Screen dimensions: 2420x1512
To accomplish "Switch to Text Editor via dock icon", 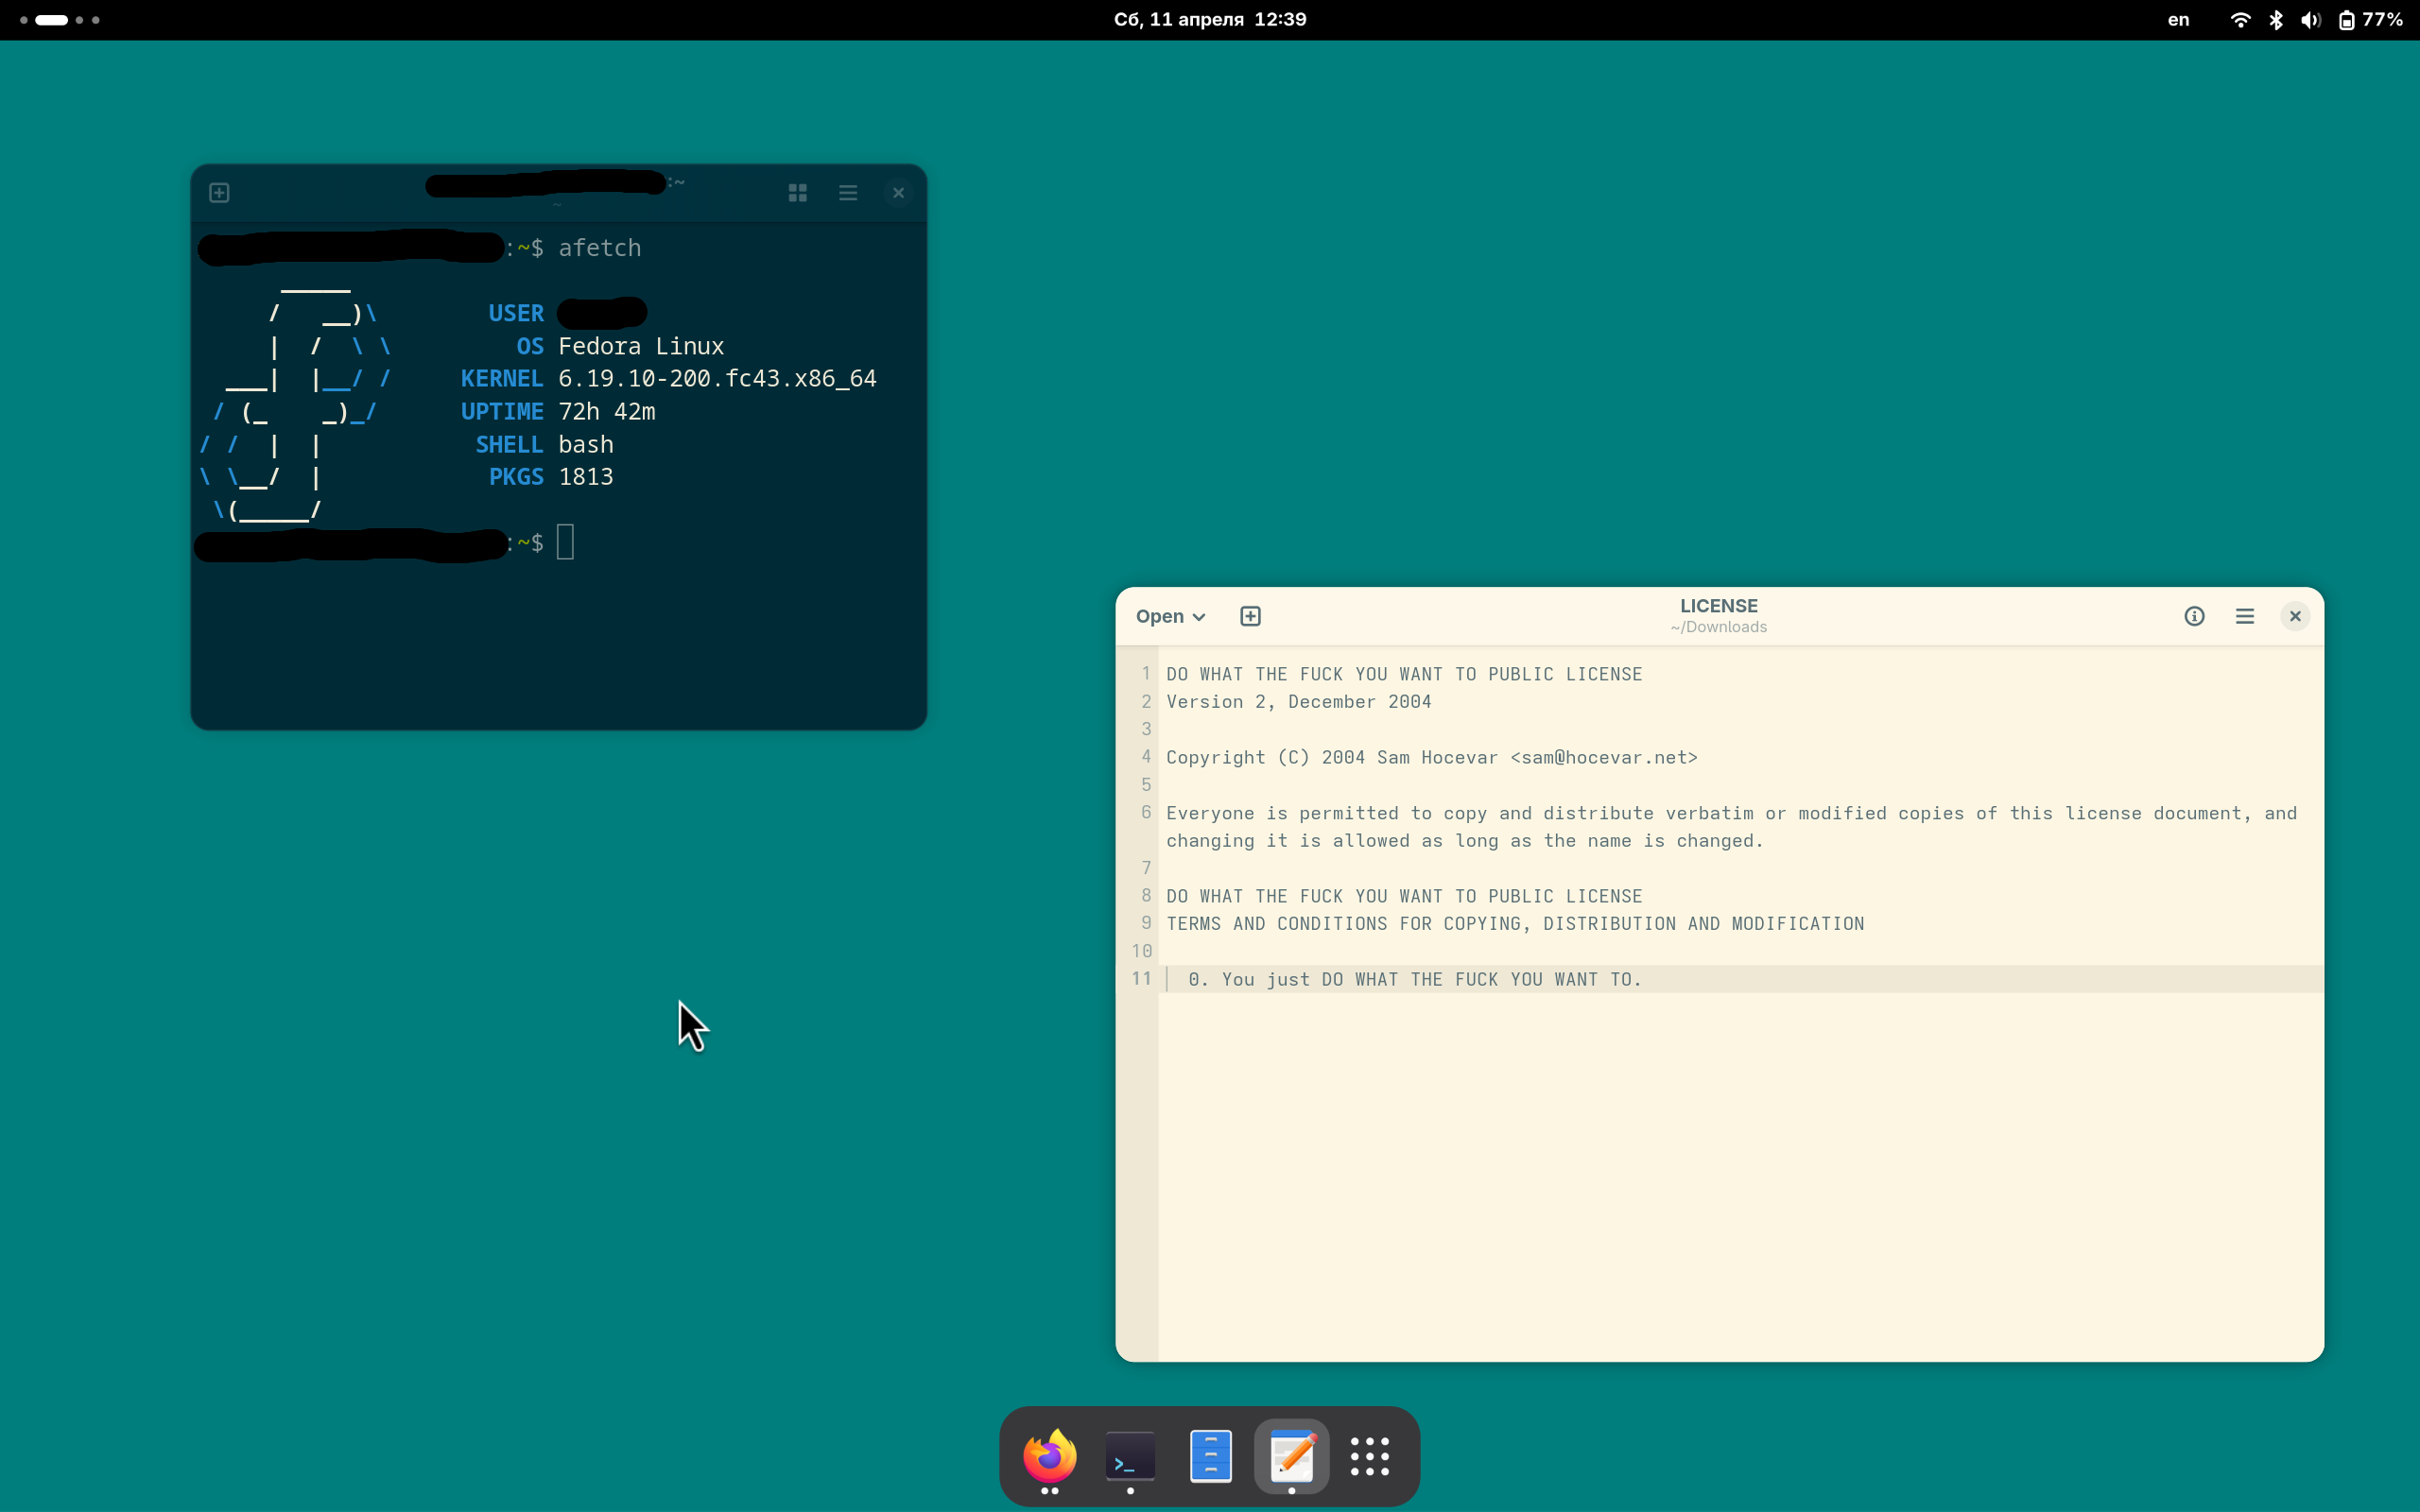I will coord(1291,1456).
